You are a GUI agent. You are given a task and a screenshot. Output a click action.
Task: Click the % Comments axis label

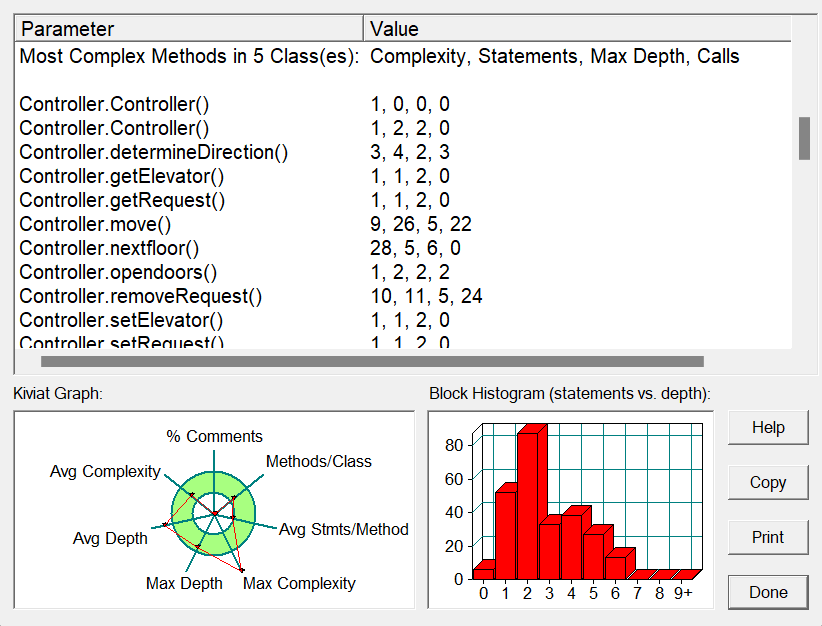(214, 436)
